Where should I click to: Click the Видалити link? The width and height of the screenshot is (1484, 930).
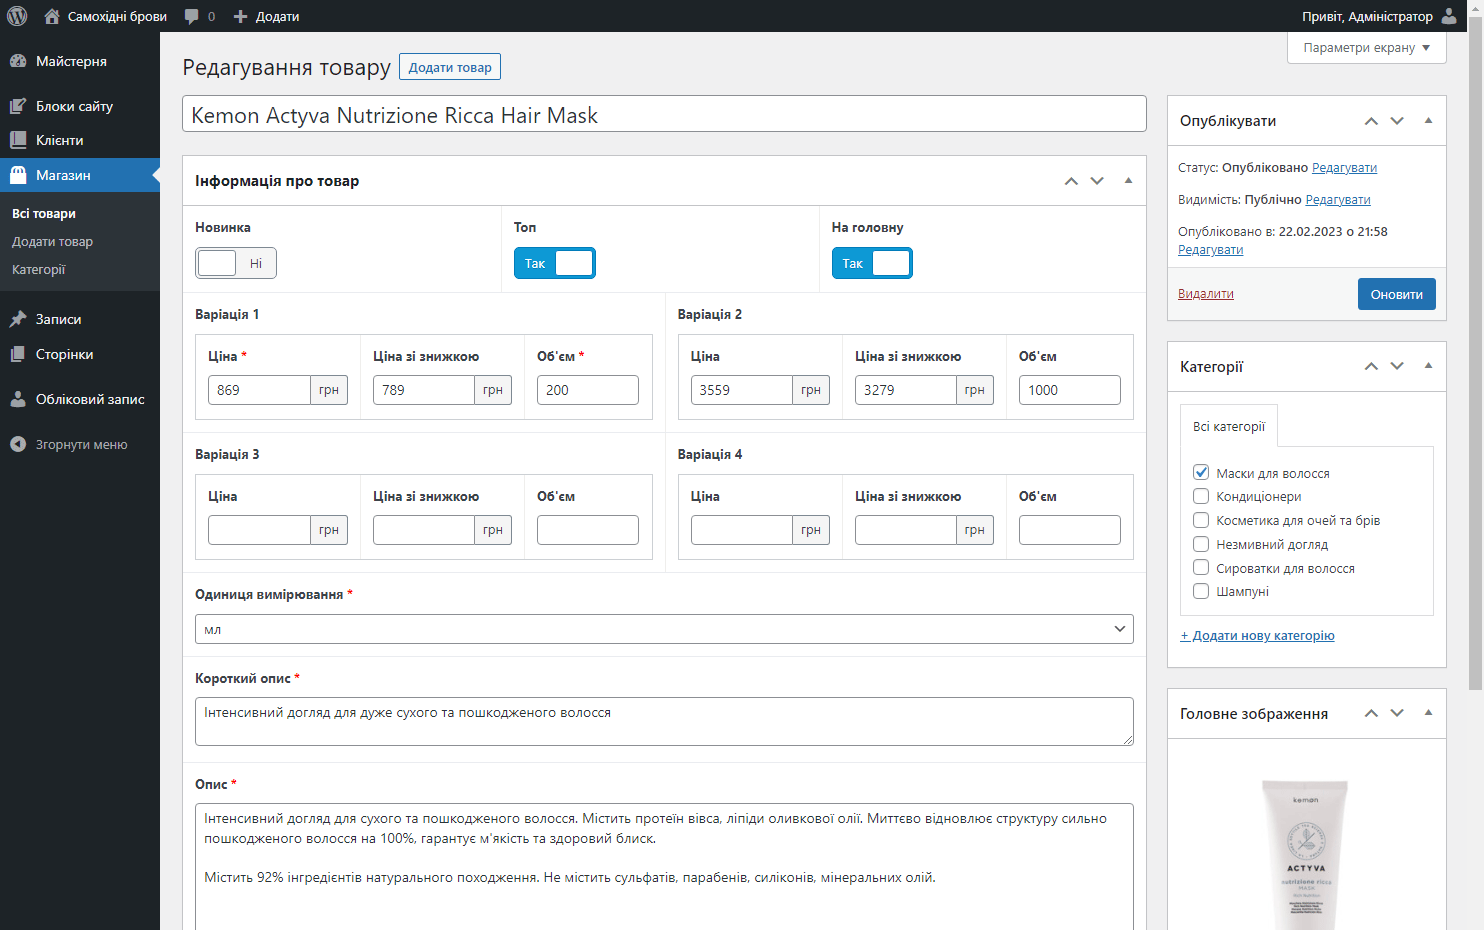(x=1205, y=293)
